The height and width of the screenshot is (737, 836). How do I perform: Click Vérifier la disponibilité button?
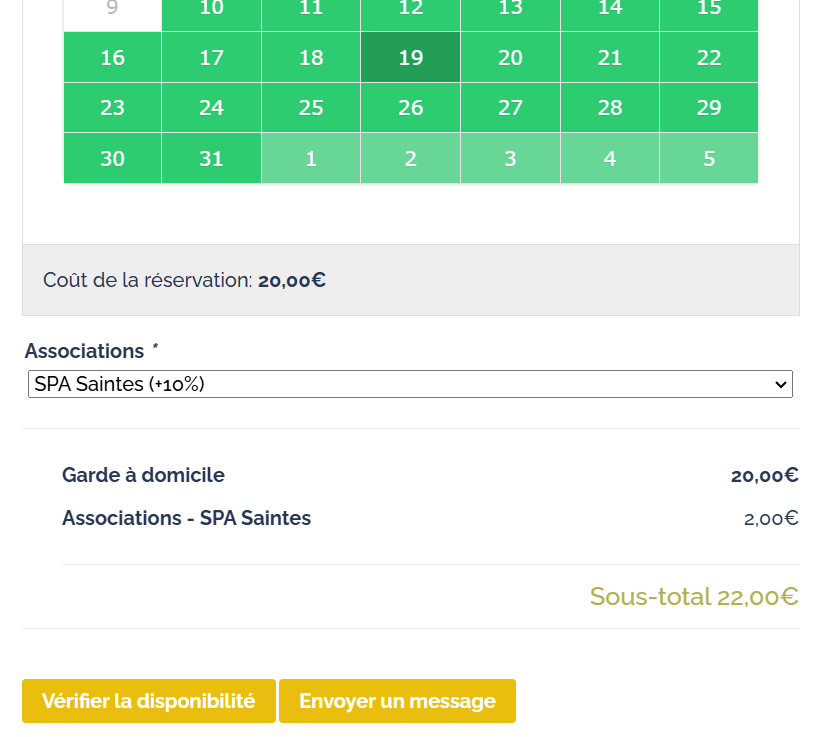pos(148,701)
